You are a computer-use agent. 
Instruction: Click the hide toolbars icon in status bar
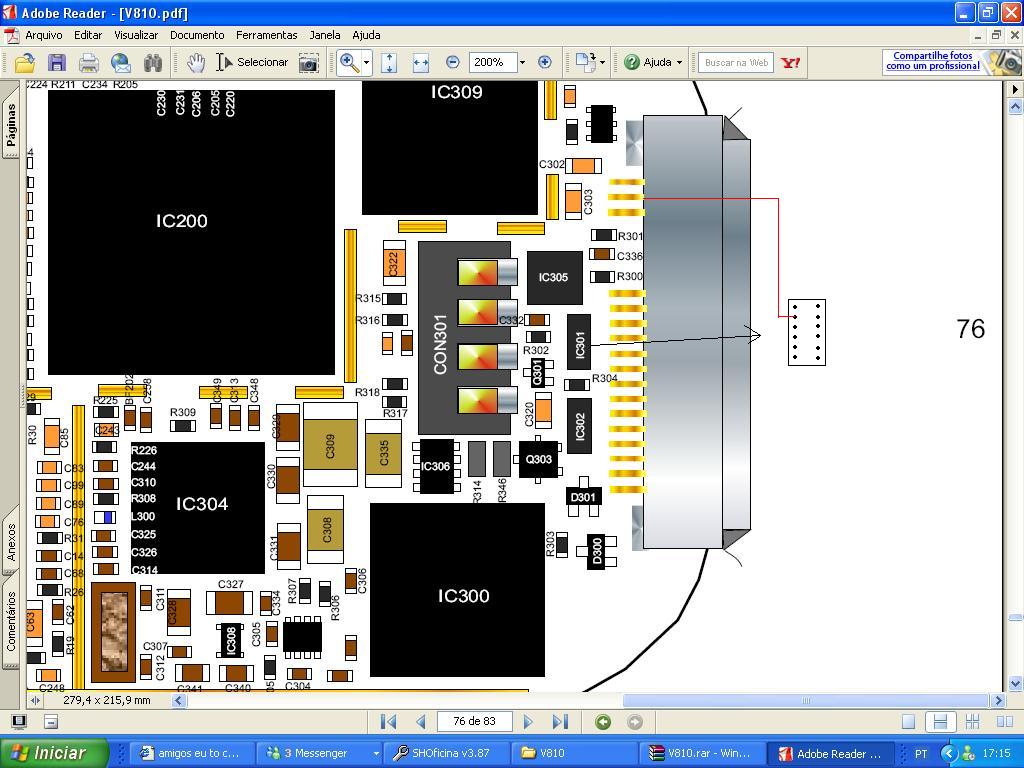tap(51, 722)
